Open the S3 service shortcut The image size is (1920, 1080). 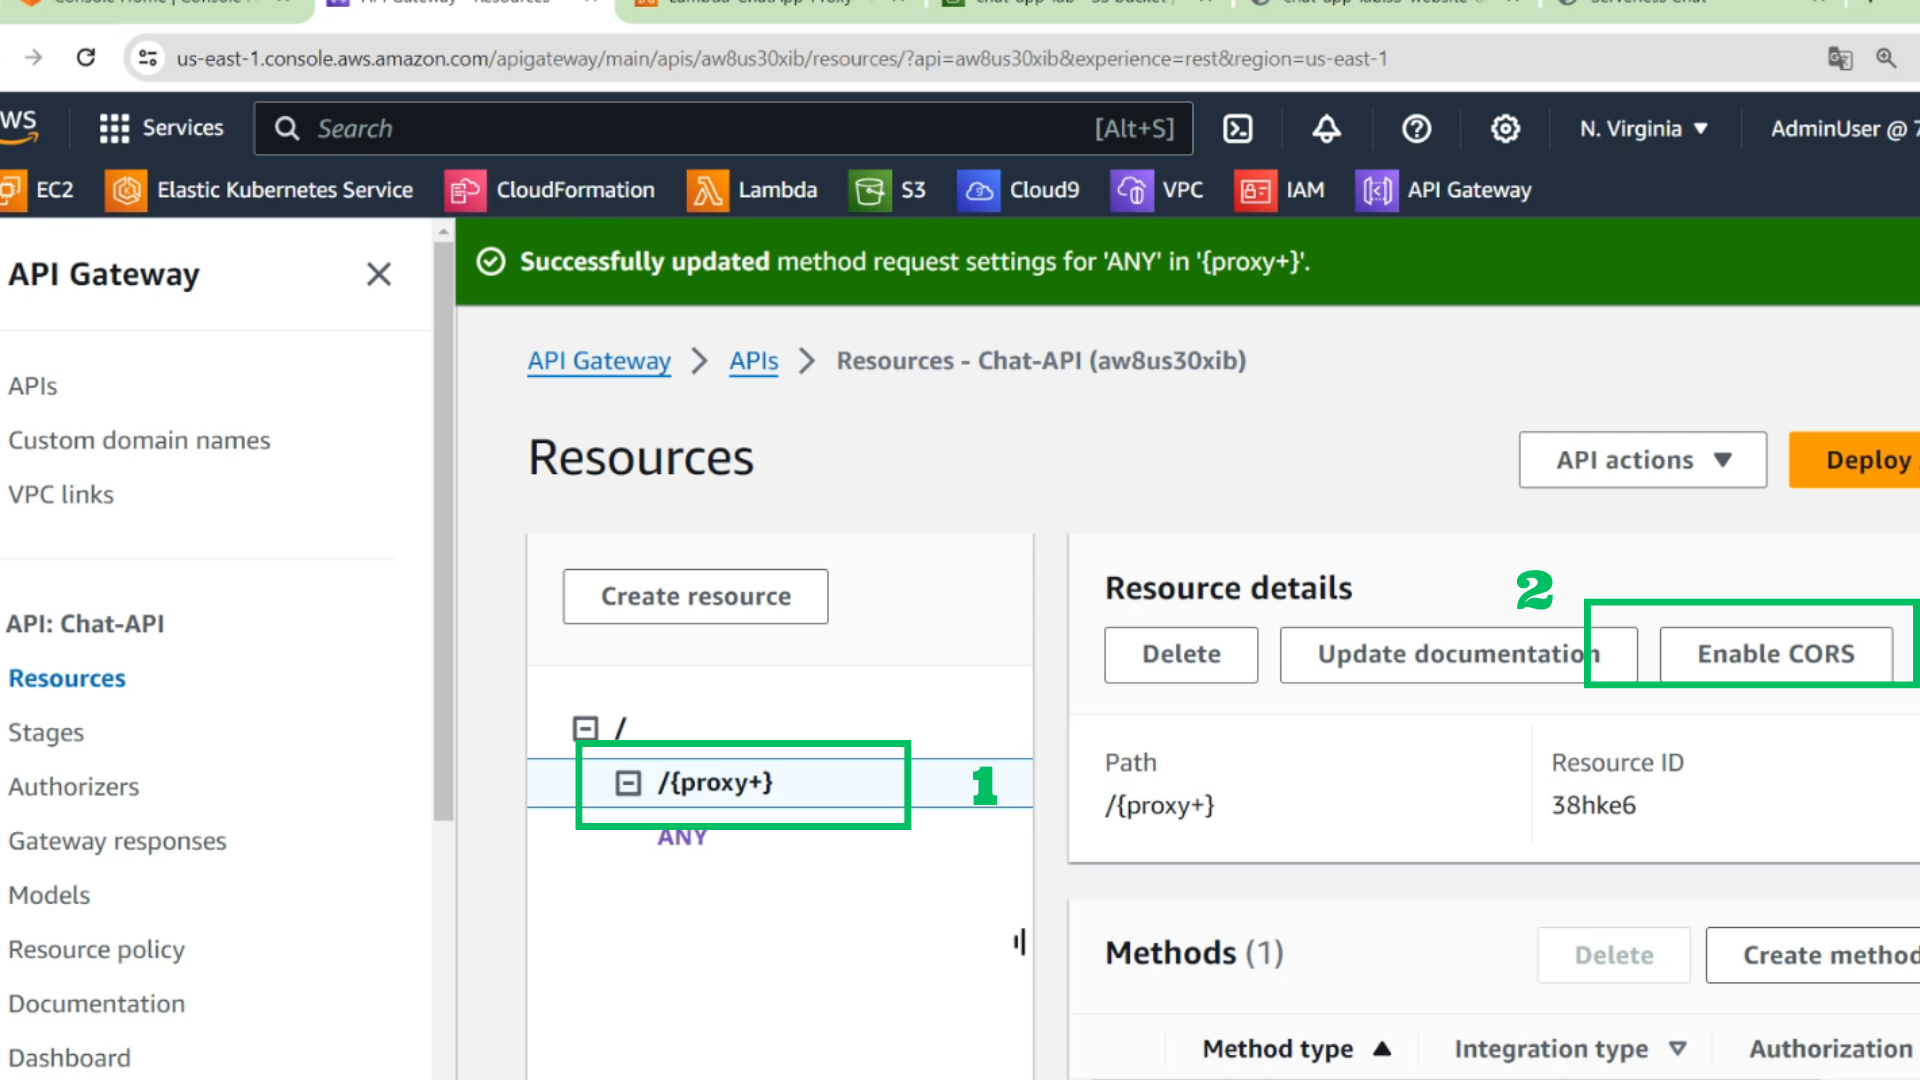click(x=888, y=190)
